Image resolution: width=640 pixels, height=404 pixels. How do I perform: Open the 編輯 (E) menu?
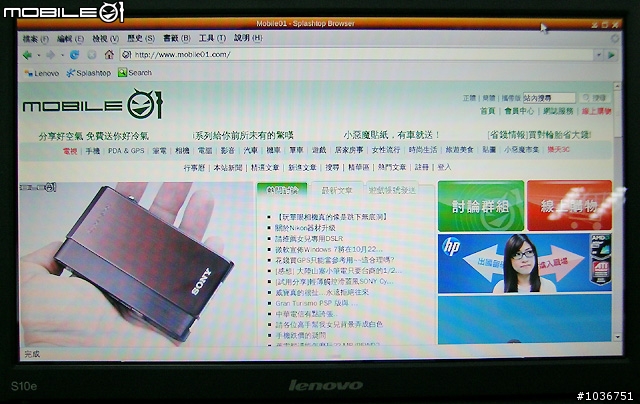(x=70, y=39)
